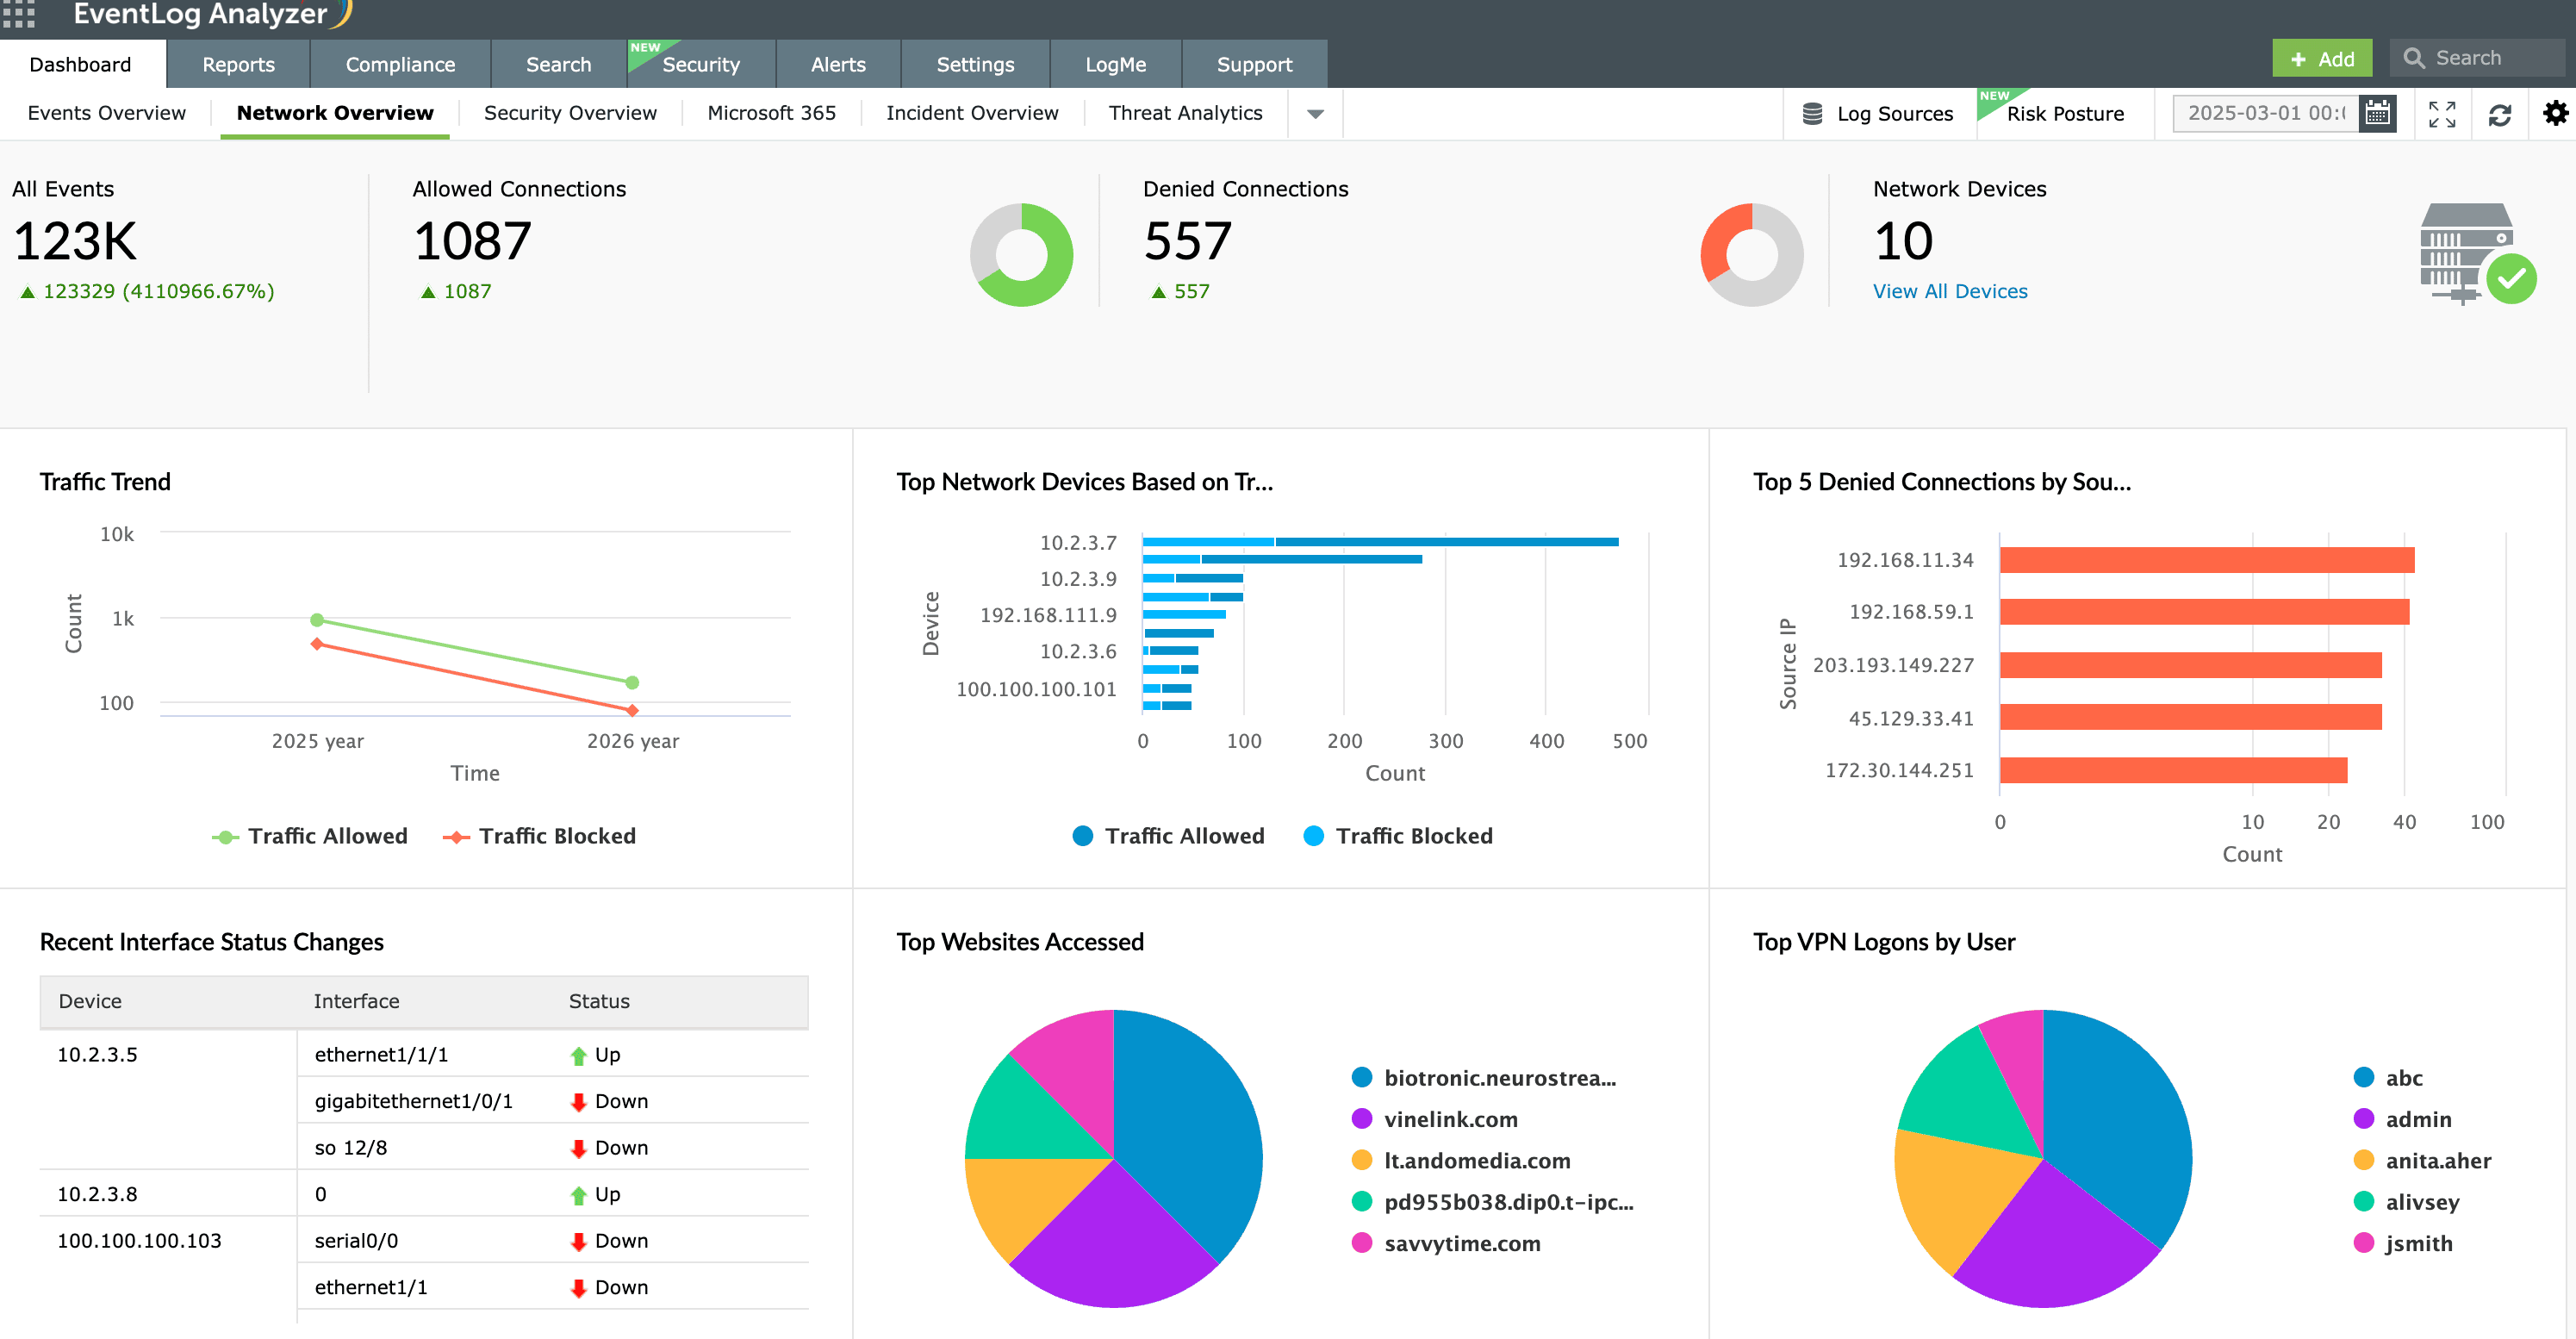This screenshot has width=2576, height=1339.
Task: Click the green Up arrow for ethernet1/1/1
Action: [578, 1055]
